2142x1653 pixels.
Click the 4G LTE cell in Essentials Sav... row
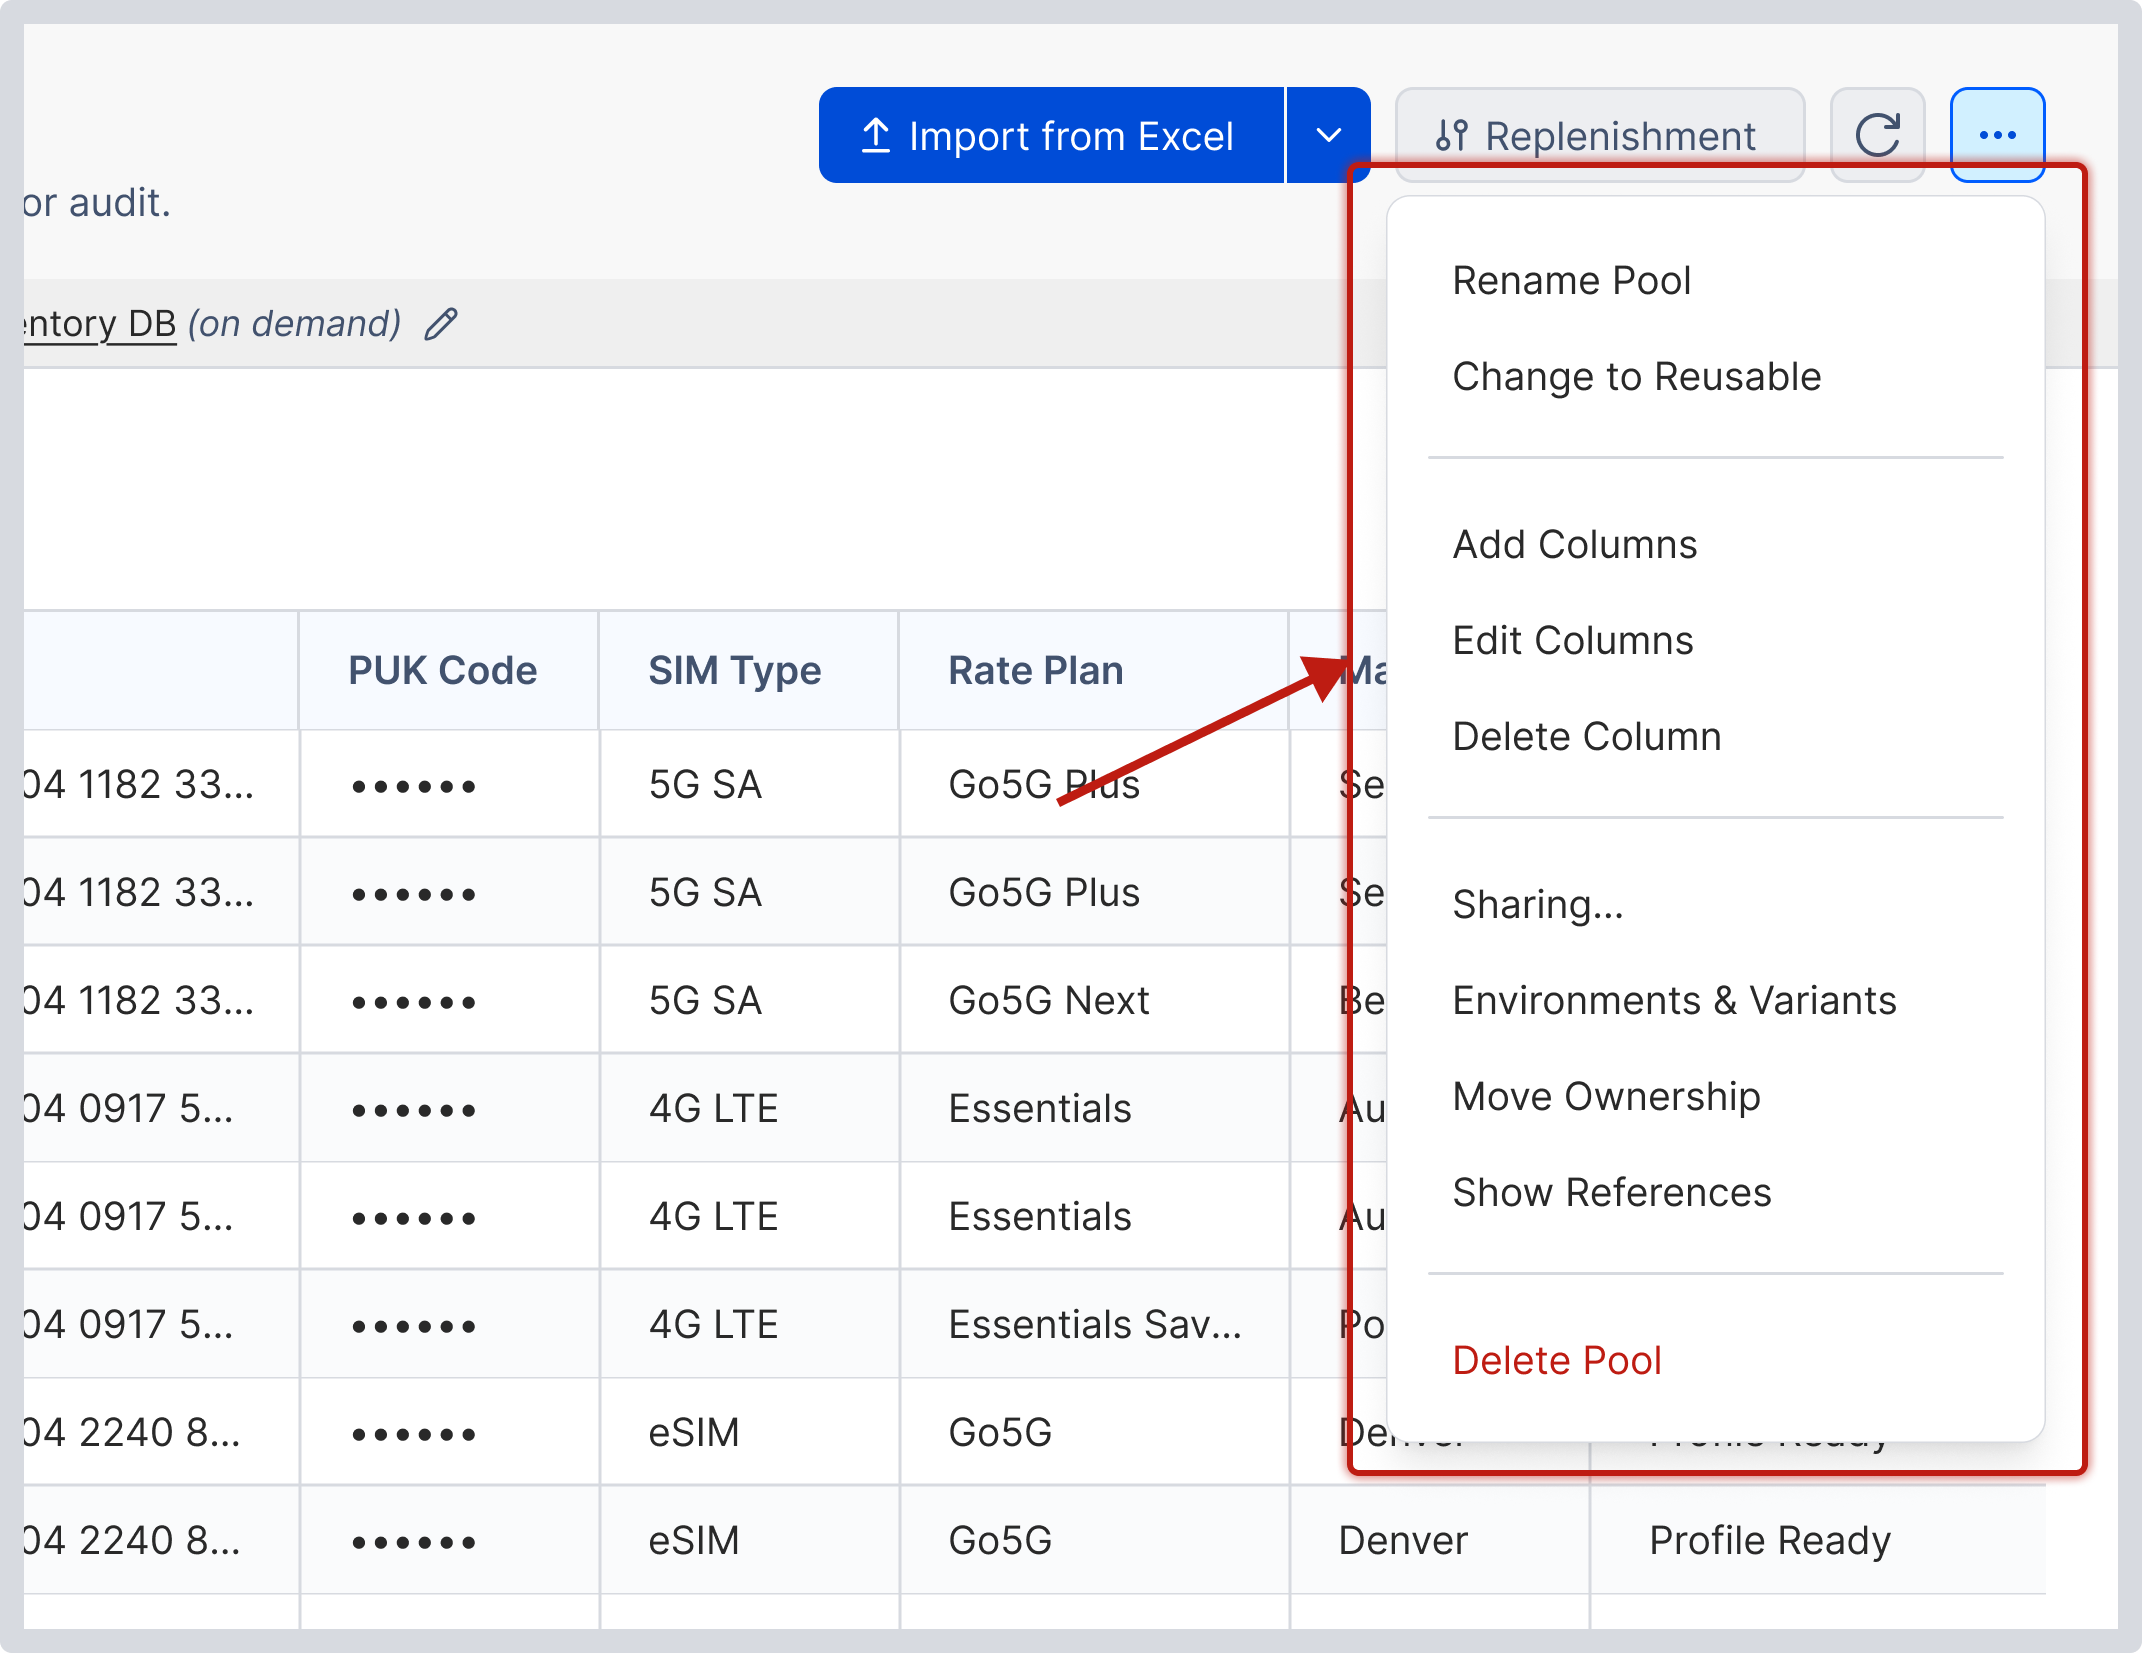[x=749, y=1325]
